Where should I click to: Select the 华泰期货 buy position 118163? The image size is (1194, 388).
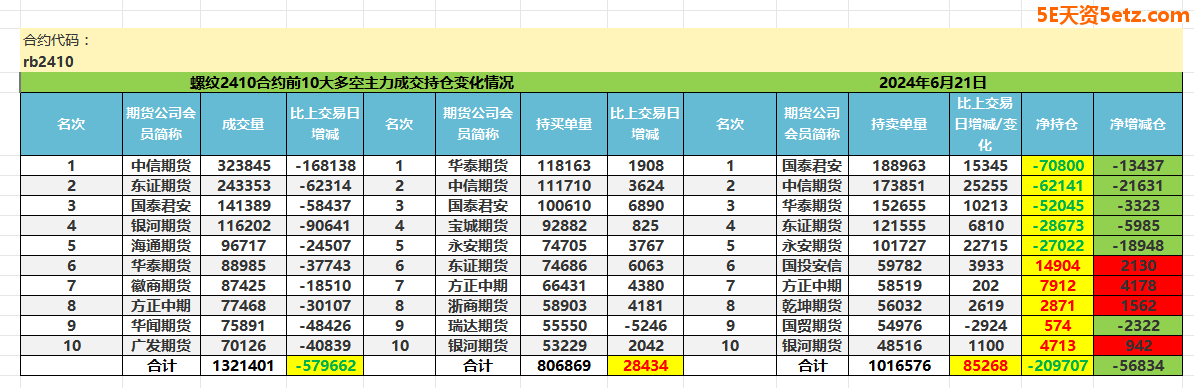[x=563, y=165]
